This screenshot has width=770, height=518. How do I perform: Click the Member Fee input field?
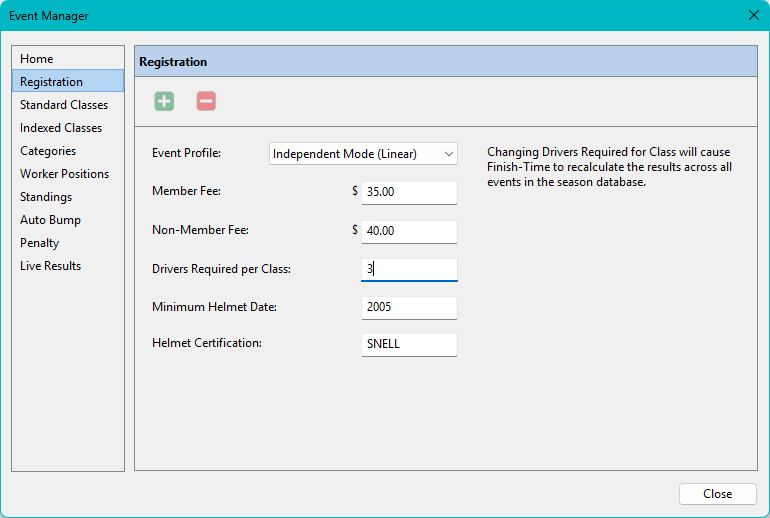(x=409, y=192)
